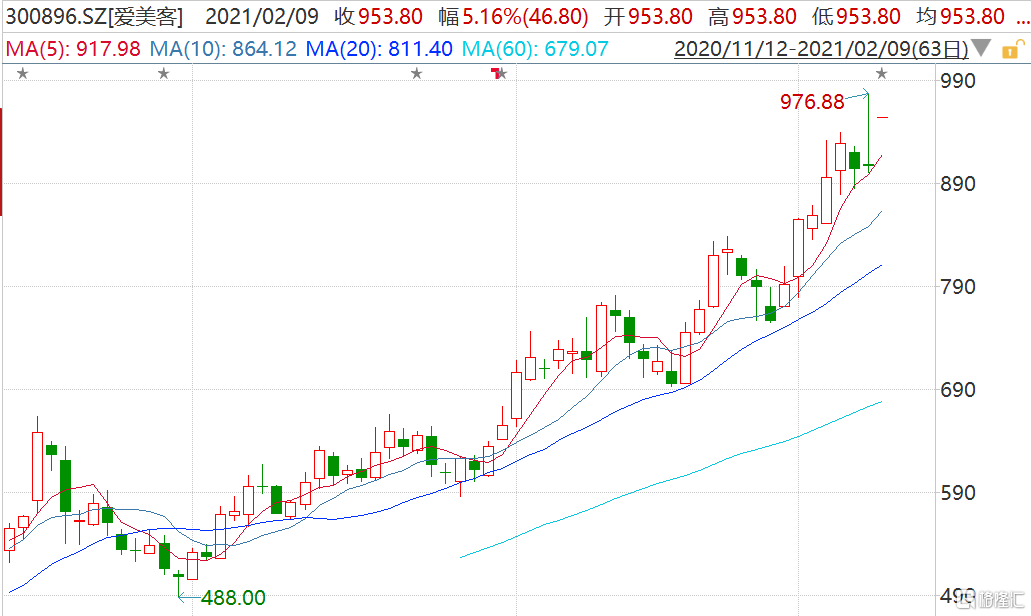Click the 488.00 period-low annotation
The height and width of the screenshot is (616, 1031).
click(233, 598)
